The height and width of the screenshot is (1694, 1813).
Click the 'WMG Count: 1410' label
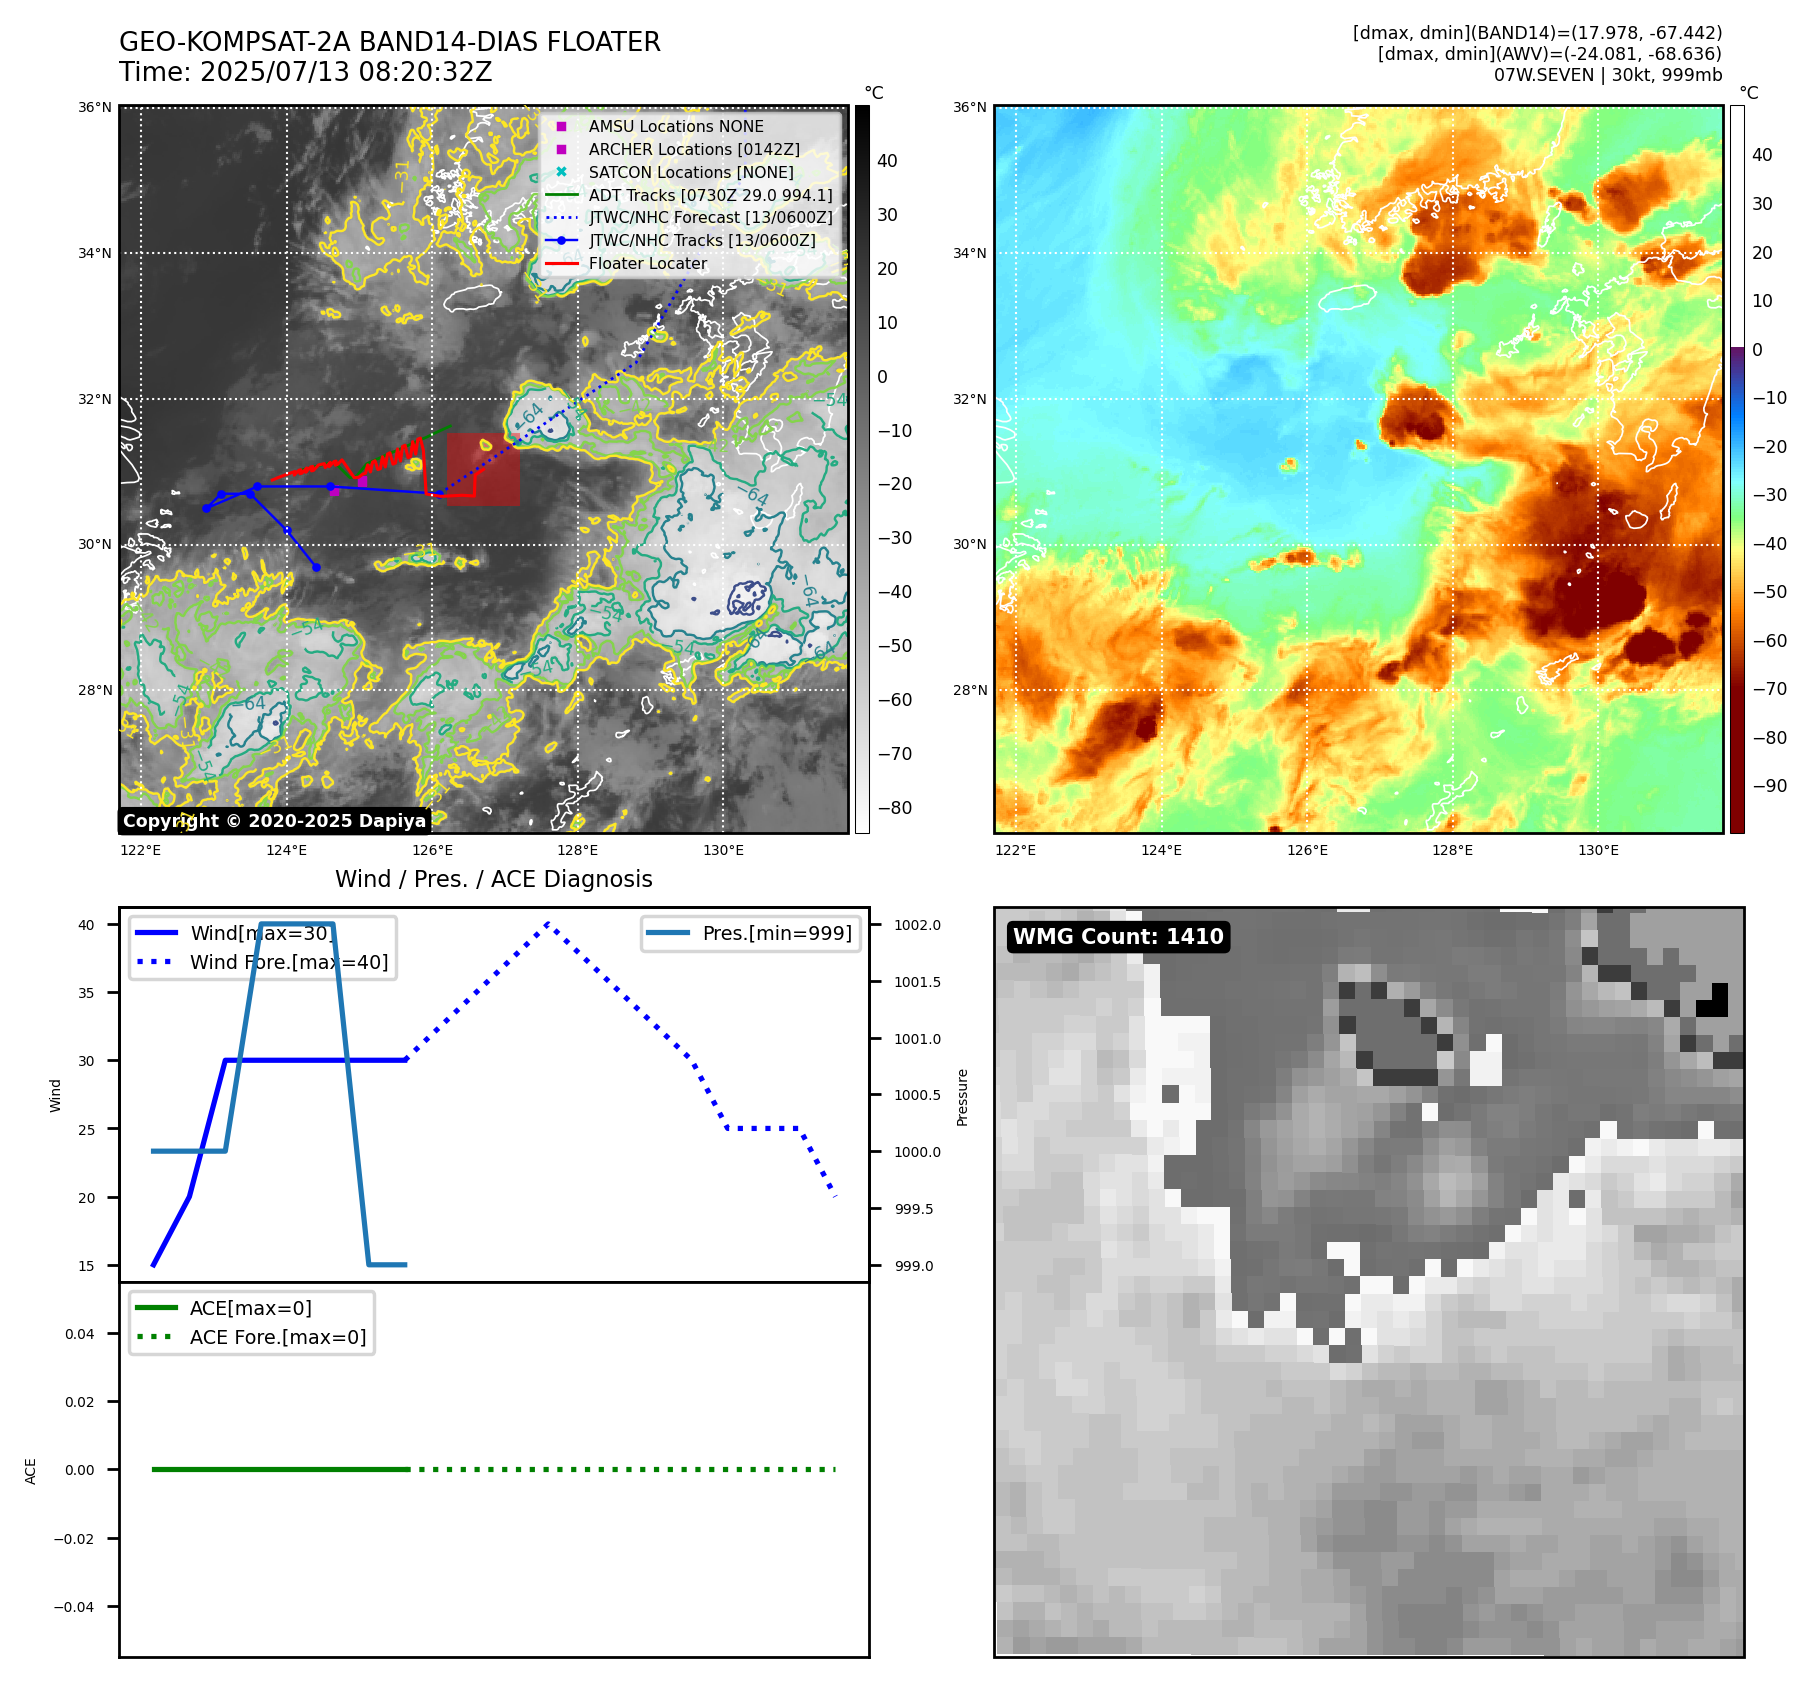[1118, 937]
